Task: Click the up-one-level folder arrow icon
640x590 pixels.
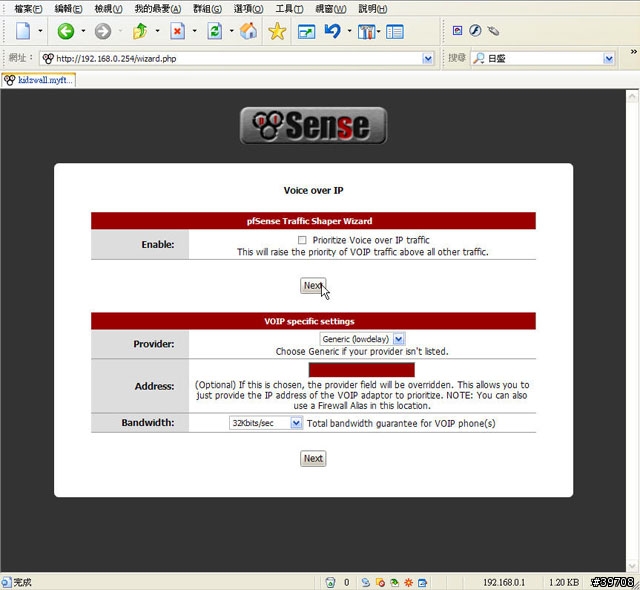Action: (140, 31)
